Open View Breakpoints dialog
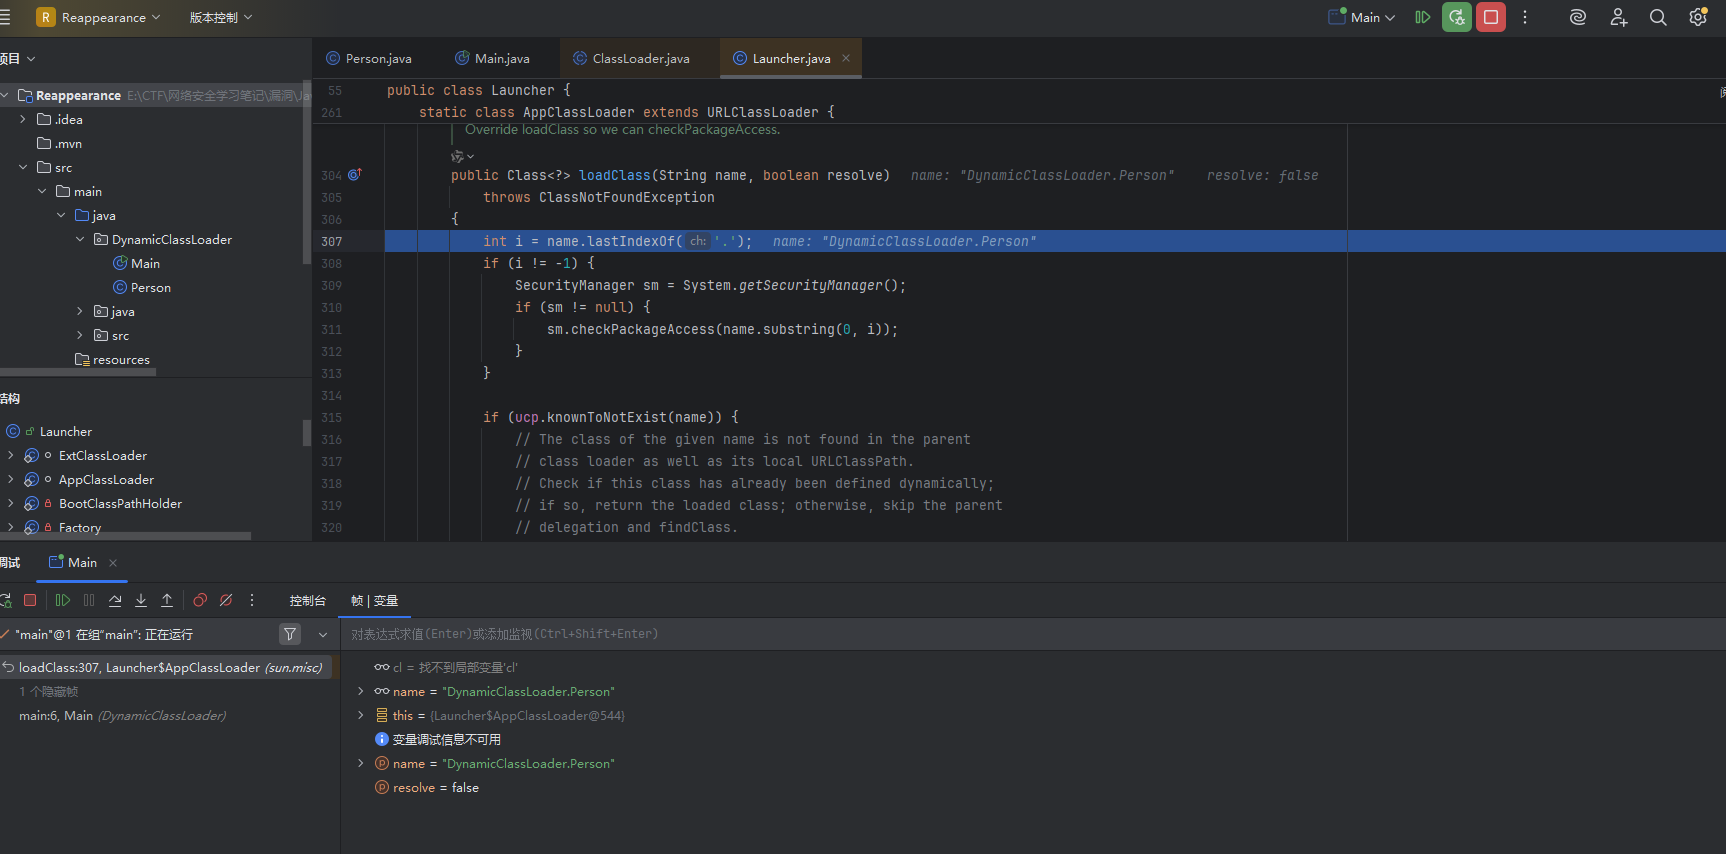 (200, 600)
